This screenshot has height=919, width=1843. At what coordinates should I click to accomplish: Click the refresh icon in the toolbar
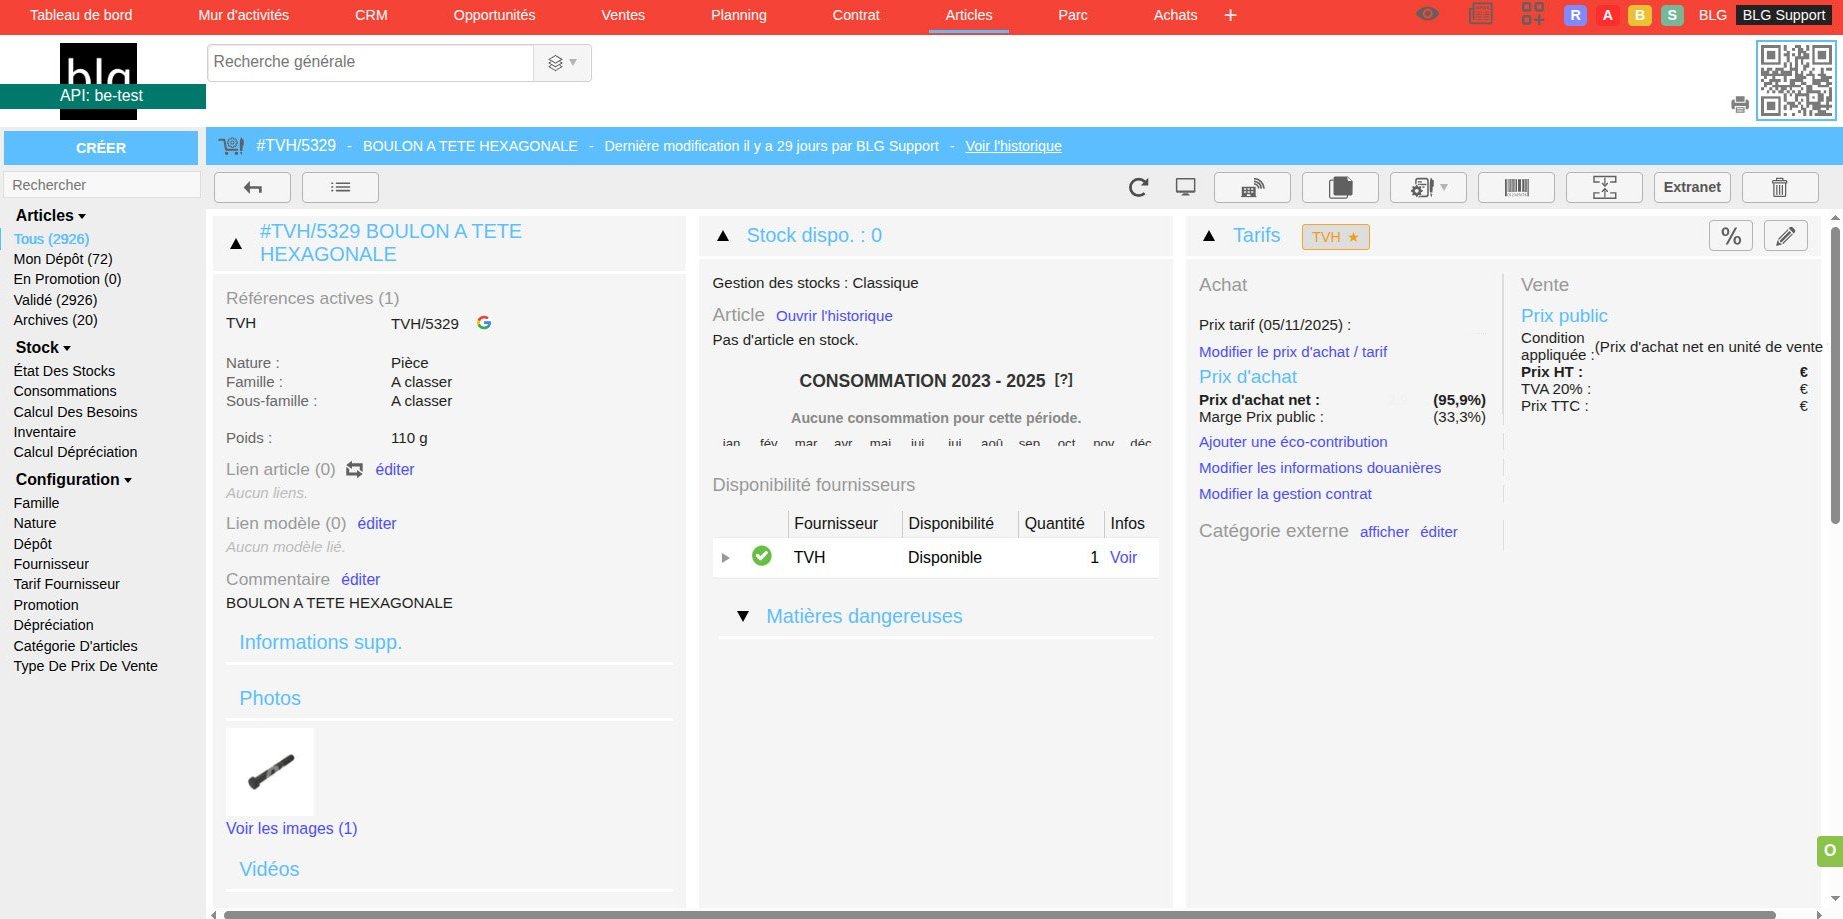point(1138,187)
